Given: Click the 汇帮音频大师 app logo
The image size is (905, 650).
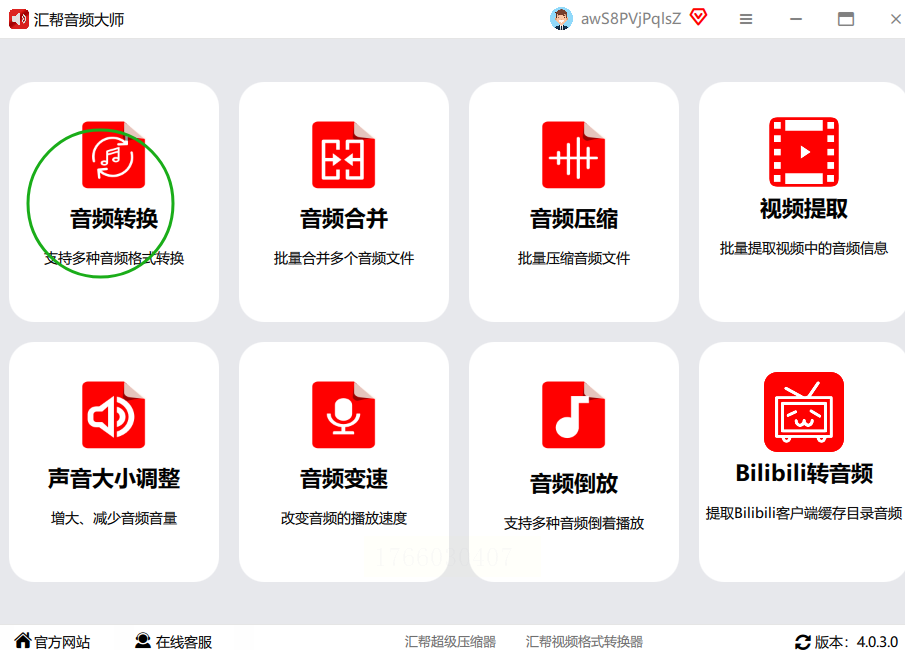Looking at the screenshot, I should (18, 19).
